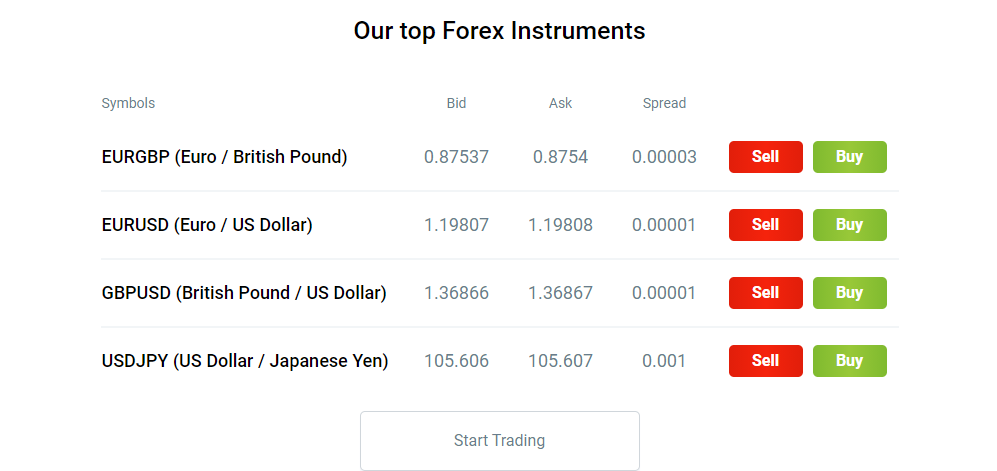Screen dimensions: 997x471
Task: Sell the USDJPY instrument
Action: point(766,361)
